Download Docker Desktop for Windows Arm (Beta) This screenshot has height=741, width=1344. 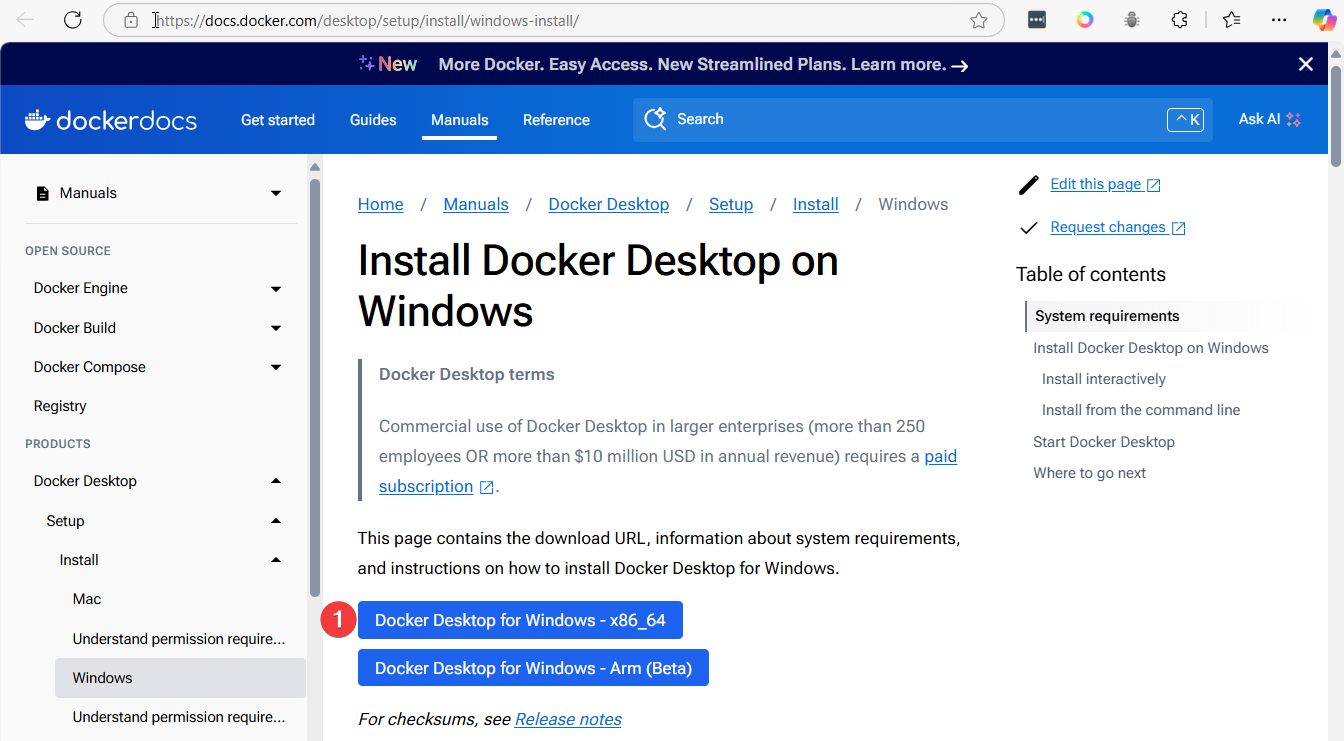533,668
